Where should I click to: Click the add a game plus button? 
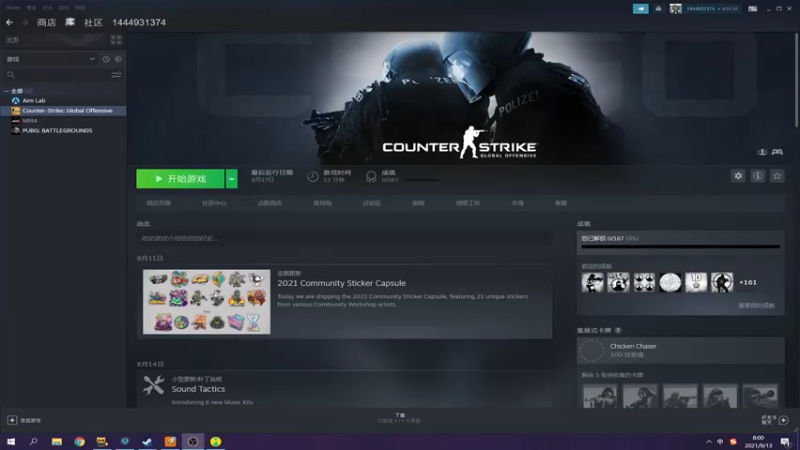click(x=12, y=420)
